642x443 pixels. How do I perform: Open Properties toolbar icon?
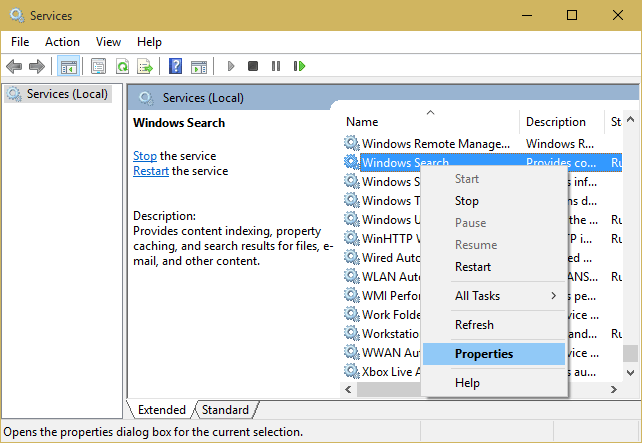(98, 66)
